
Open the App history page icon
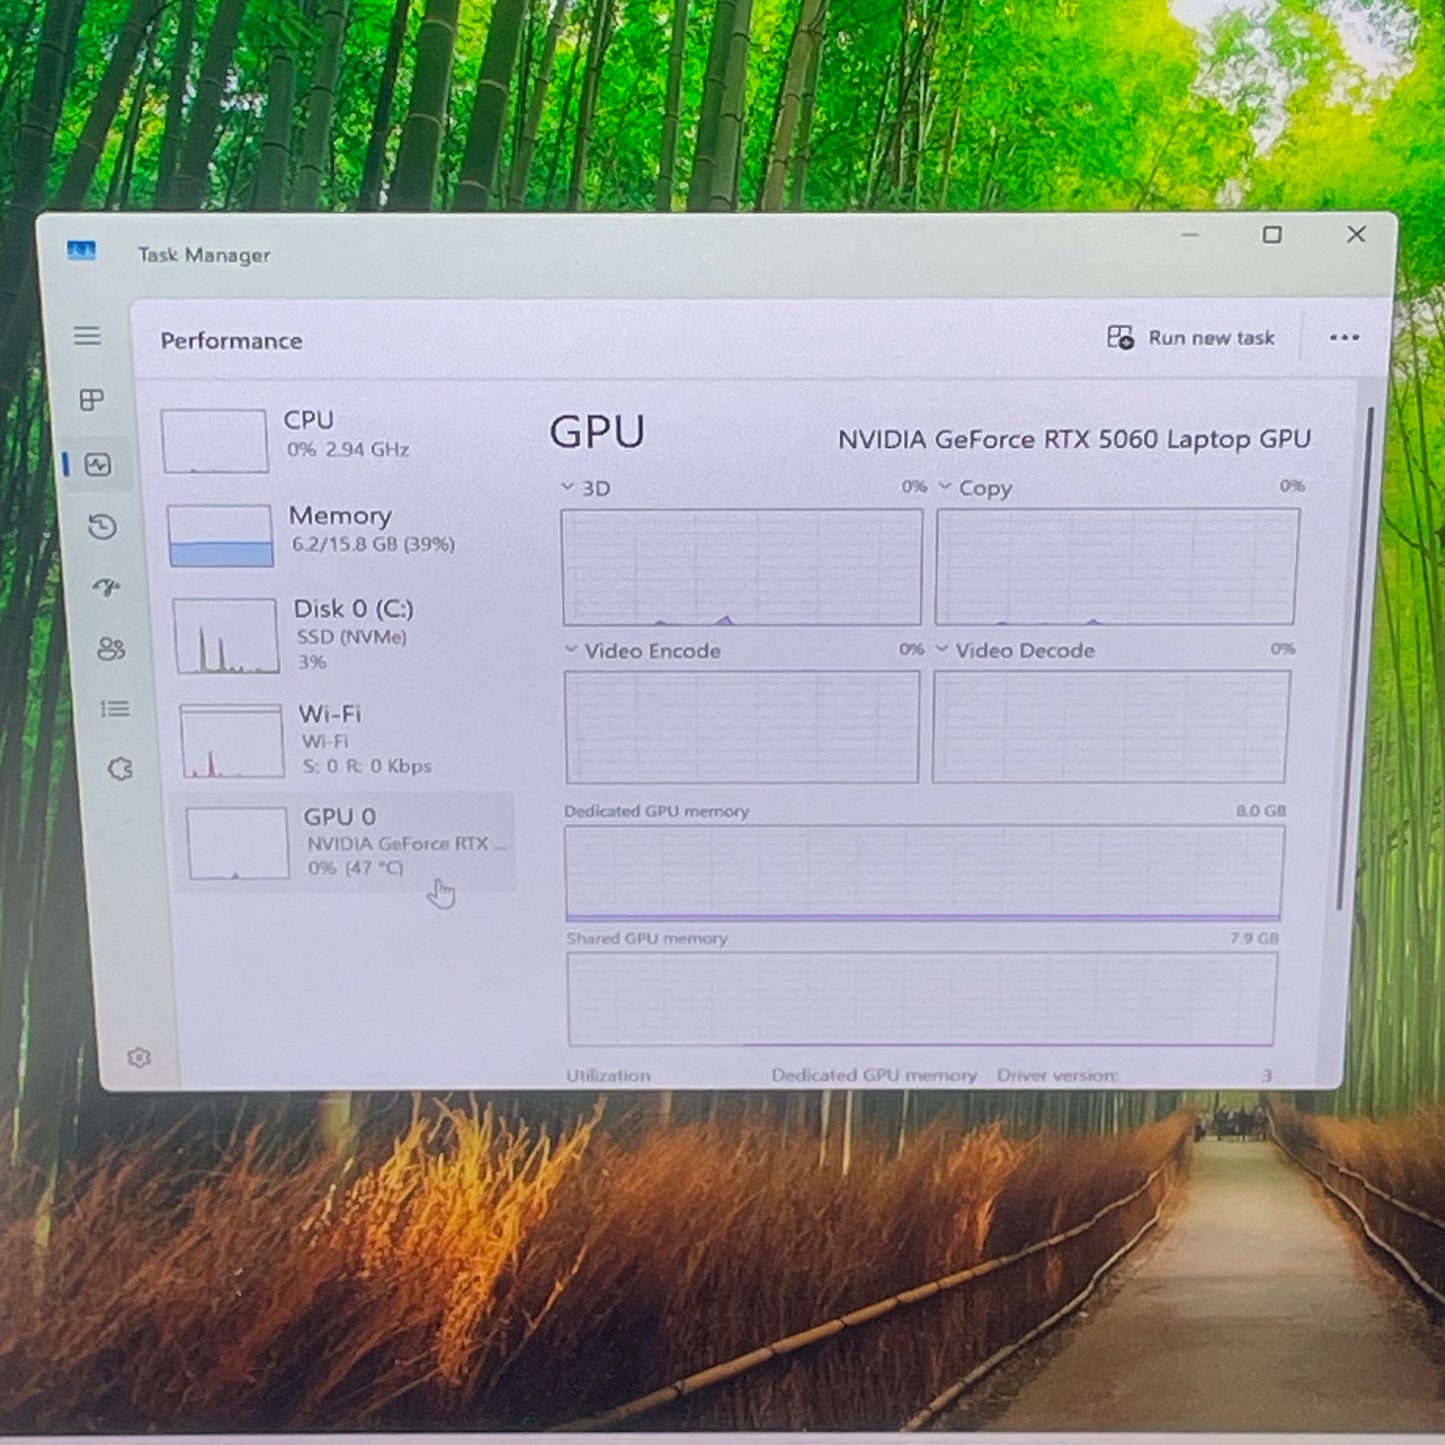click(x=103, y=526)
